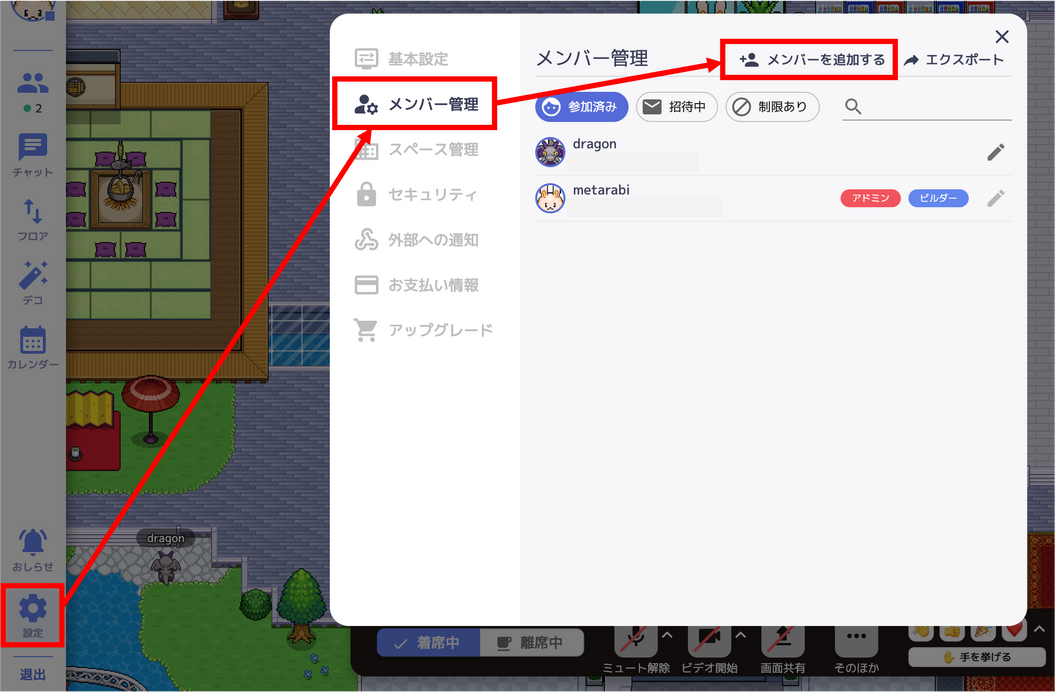1056x692 pixels.
Task: Filter by 招待中 invited members
Action: pos(676,106)
